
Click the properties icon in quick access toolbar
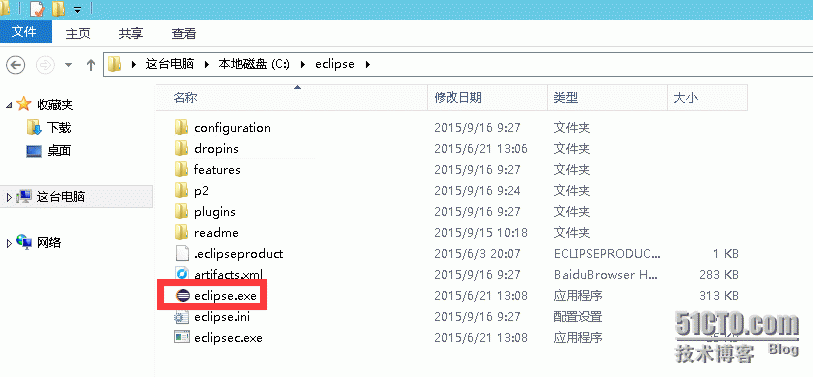click(37, 9)
